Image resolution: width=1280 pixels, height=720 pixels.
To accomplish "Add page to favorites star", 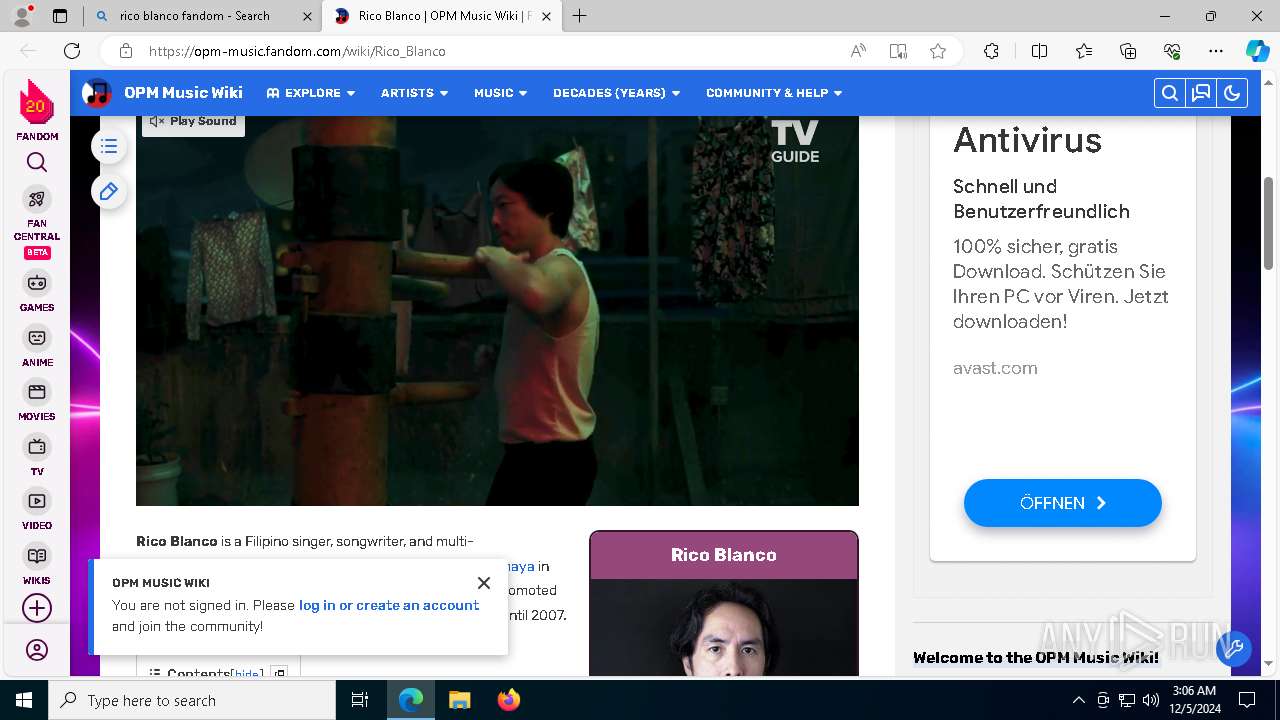I will pyautogui.click(x=938, y=51).
